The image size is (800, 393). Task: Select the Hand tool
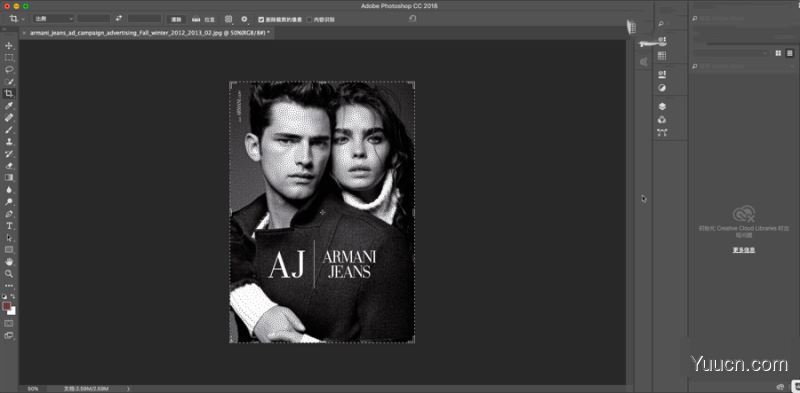(x=9, y=261)
